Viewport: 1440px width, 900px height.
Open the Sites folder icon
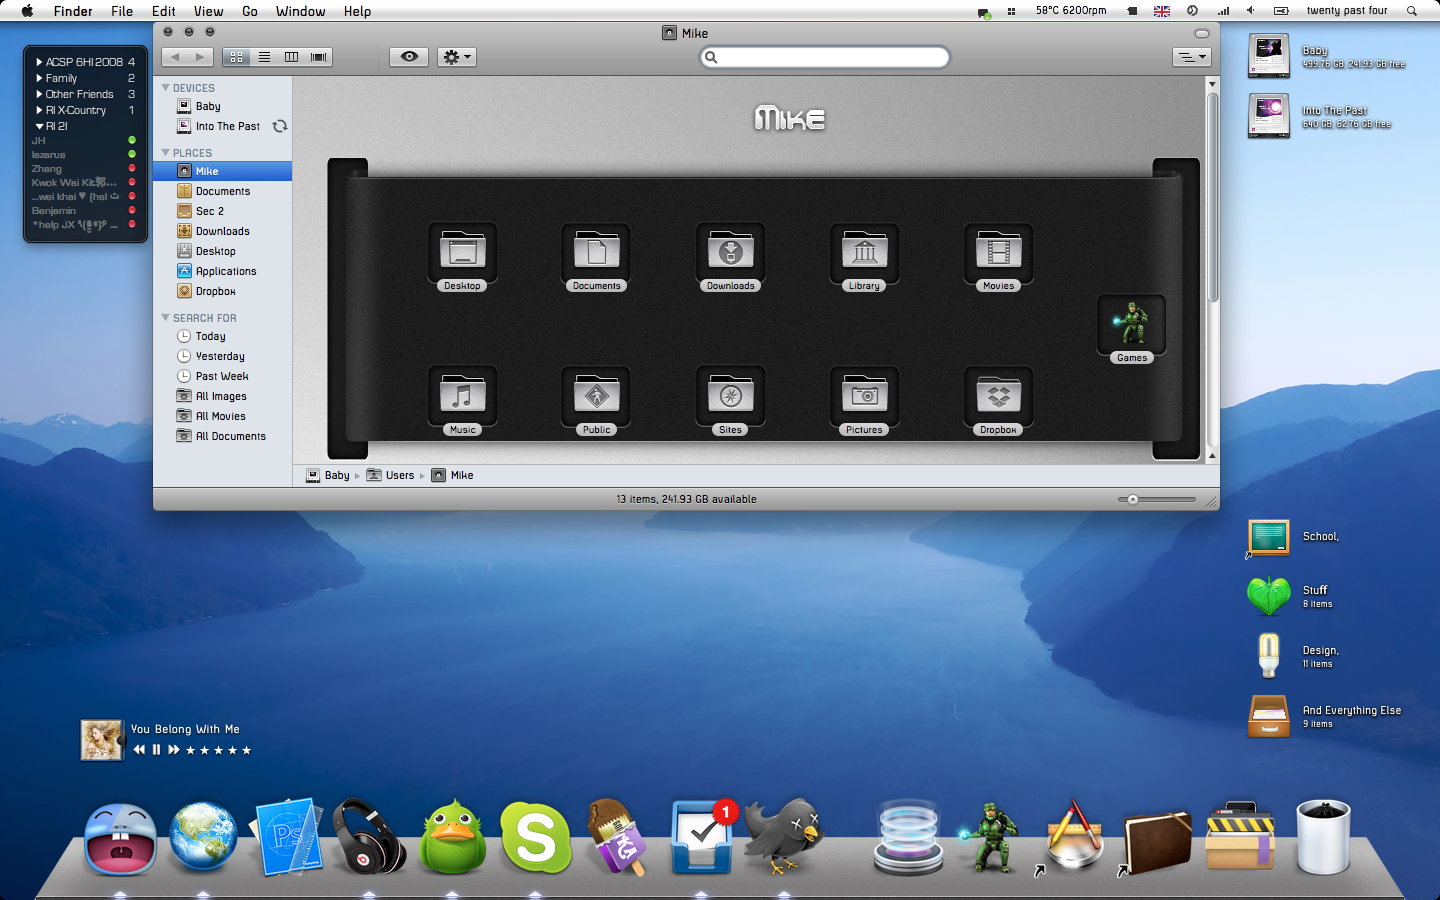(x=730, y=396)
